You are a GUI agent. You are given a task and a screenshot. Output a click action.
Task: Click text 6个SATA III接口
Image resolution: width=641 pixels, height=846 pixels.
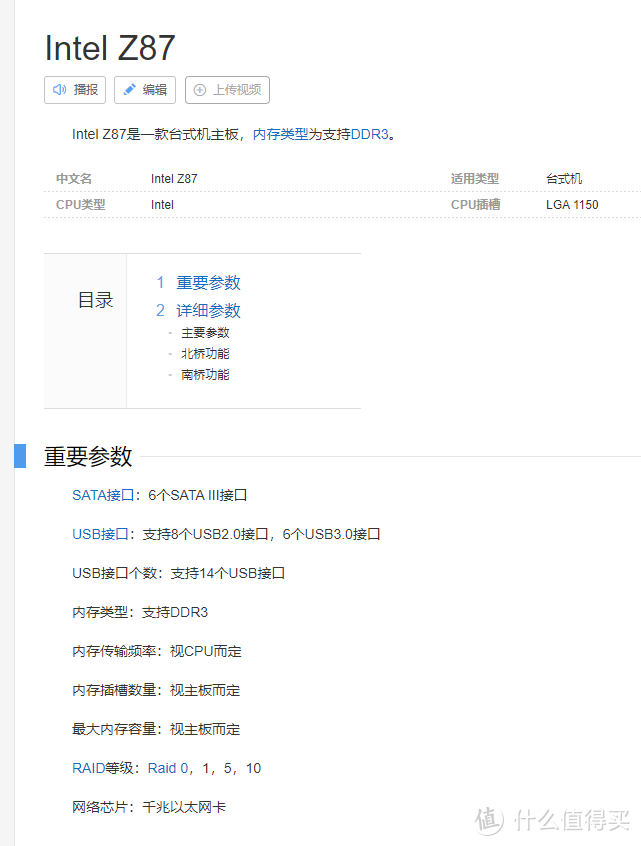197,495
